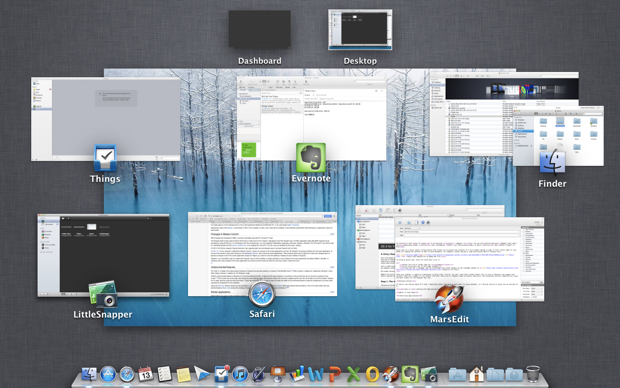Launch the Sparrow paper plane mail icon
620x388 pixels.
pos(202,374)
